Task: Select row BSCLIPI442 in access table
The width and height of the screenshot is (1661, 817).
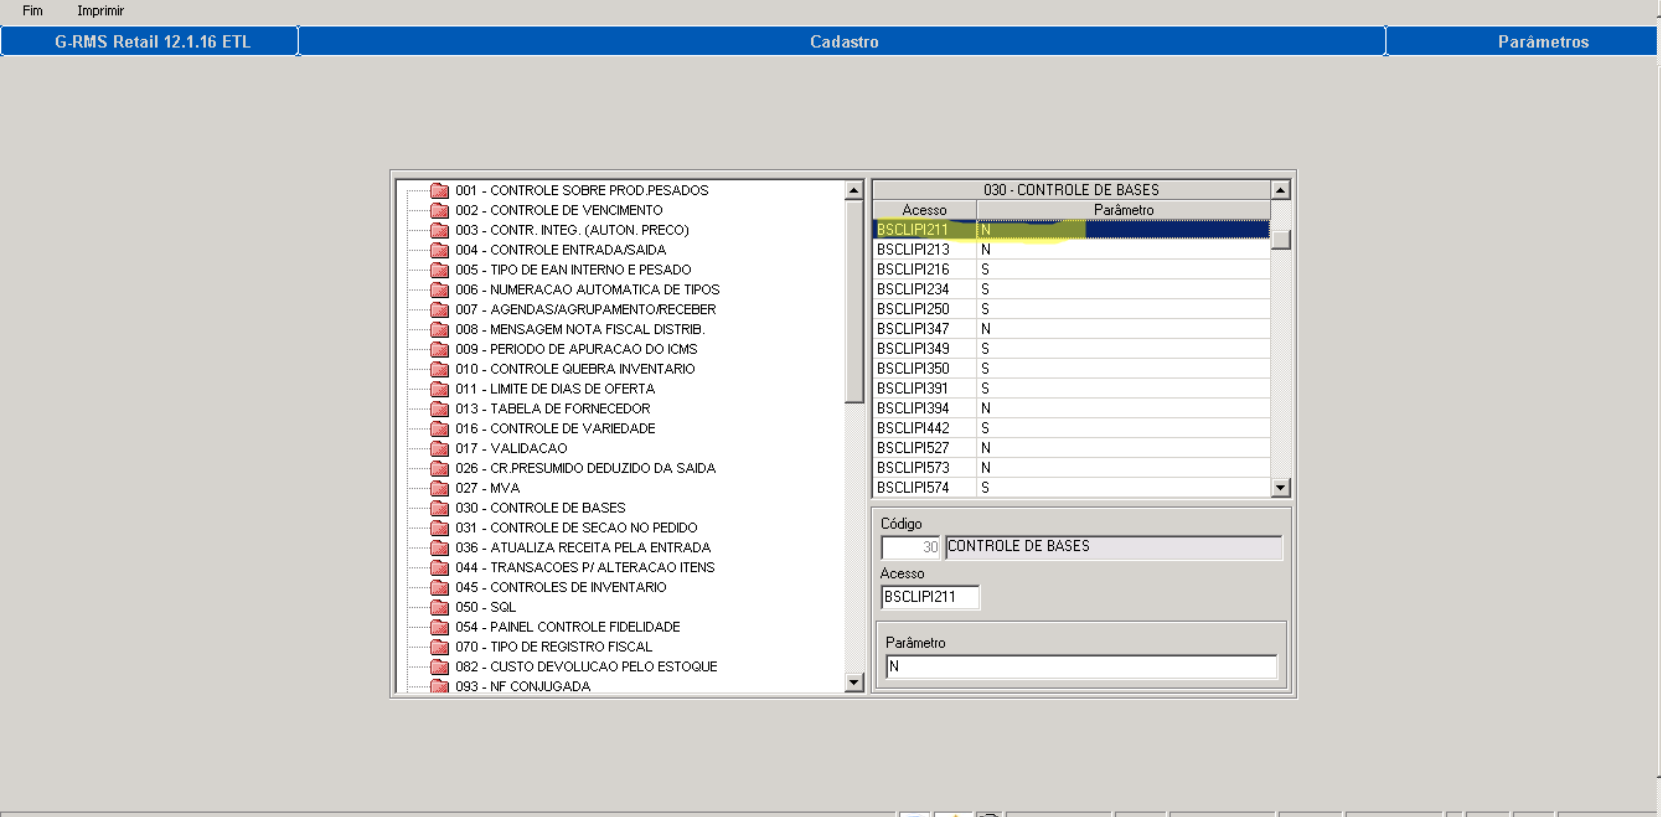Action: point(1071,428)
